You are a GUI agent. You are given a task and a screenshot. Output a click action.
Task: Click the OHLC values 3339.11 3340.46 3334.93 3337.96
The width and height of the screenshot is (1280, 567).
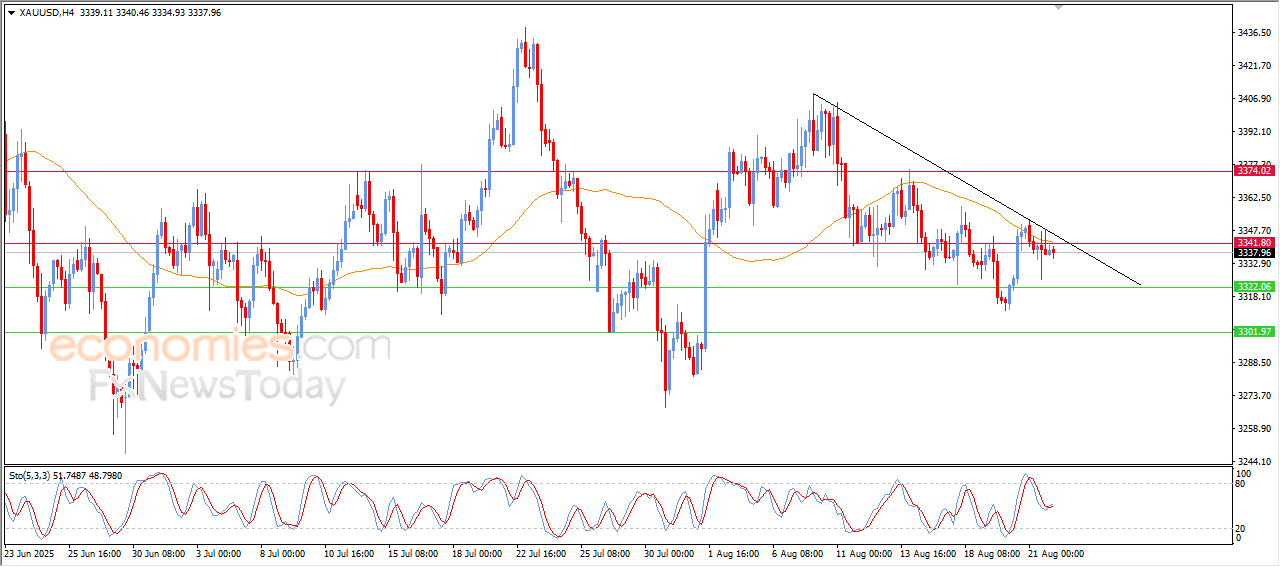click(x=151, y=12)
